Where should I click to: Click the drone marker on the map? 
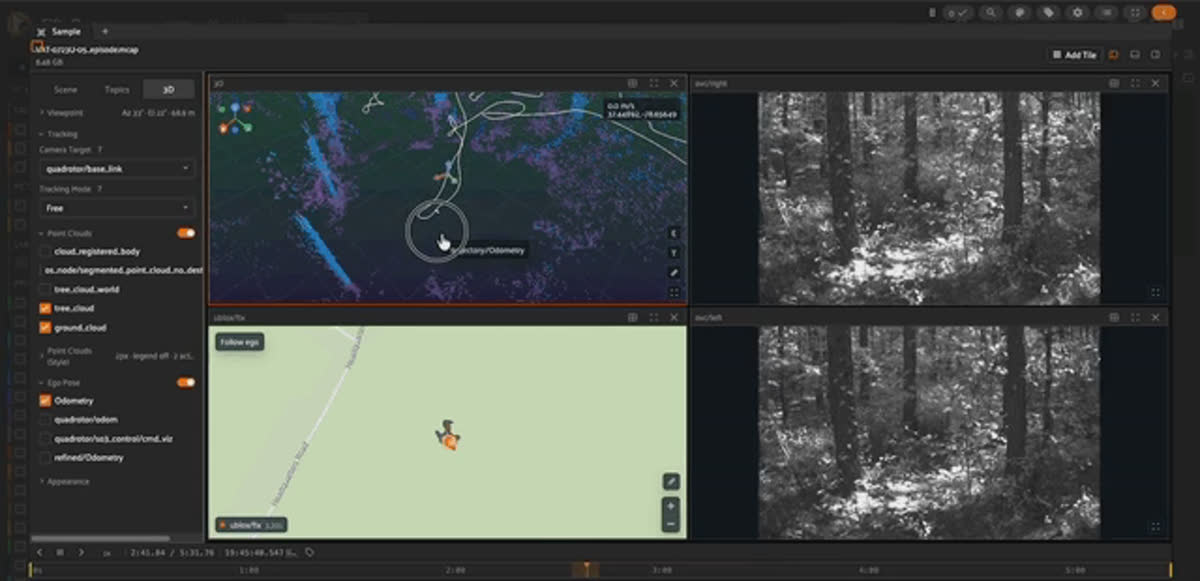(447, 434)
